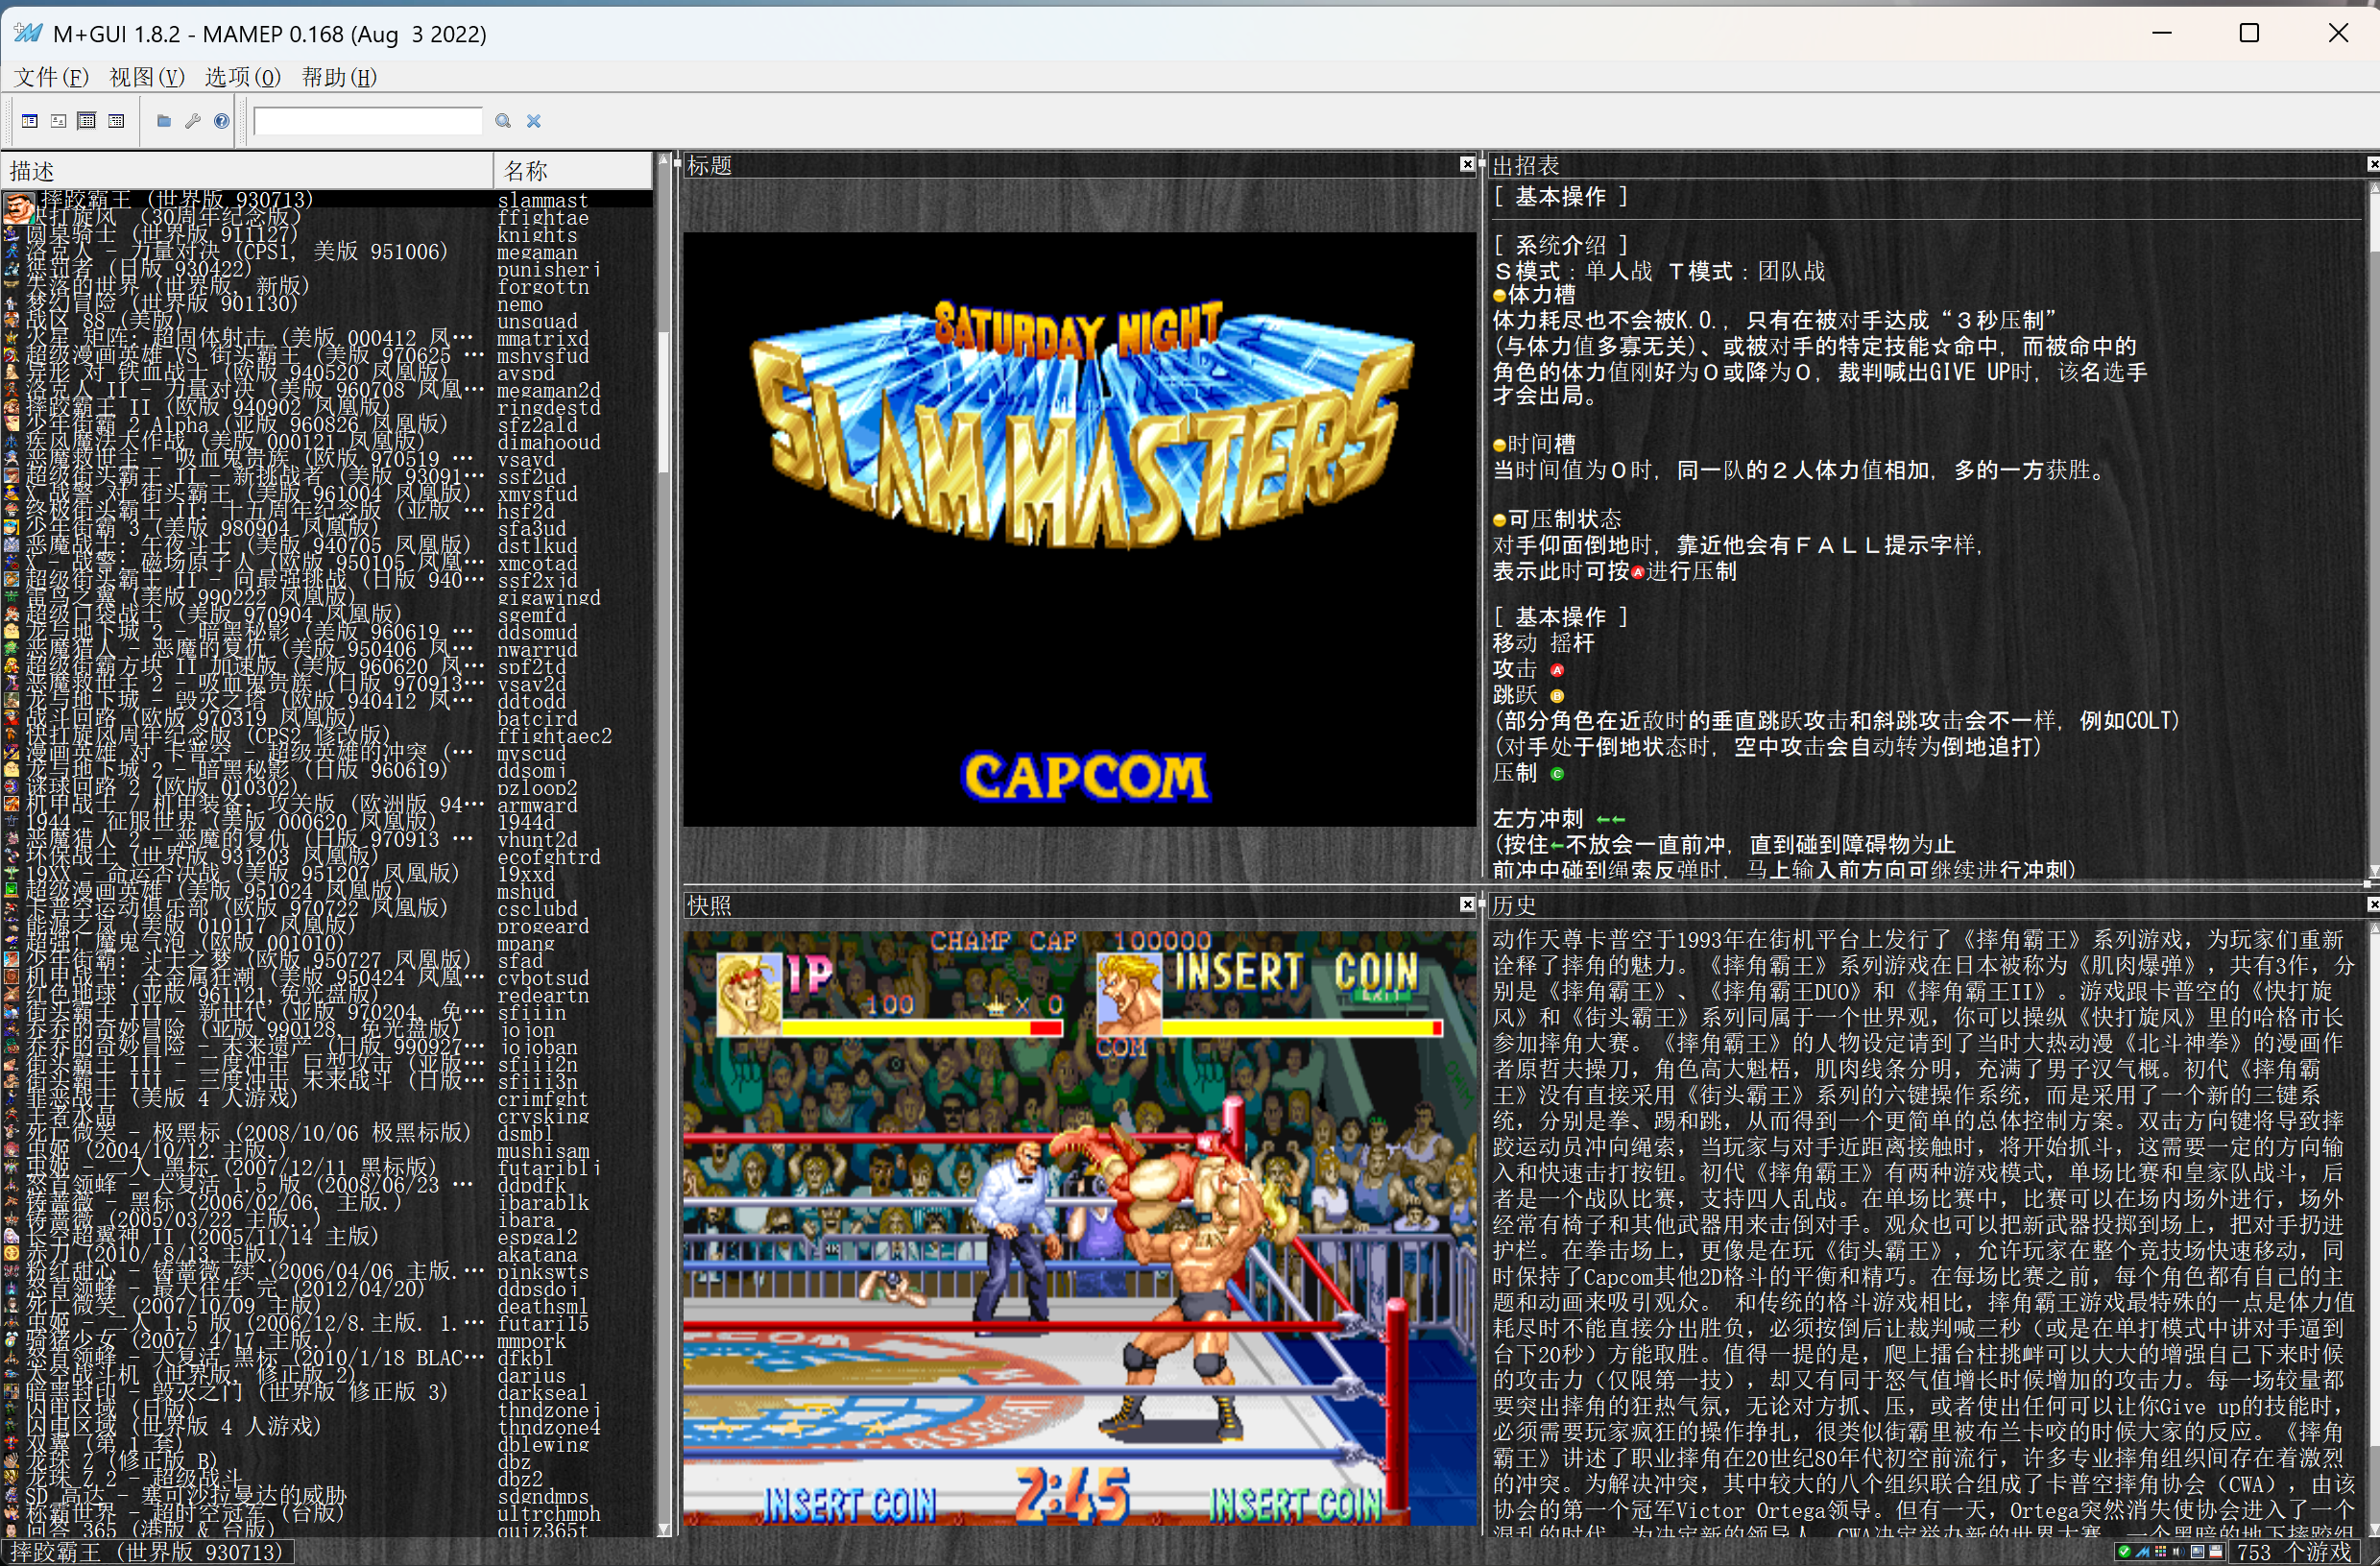Viewport: 2380px width, 1566px height.
Task: Toggle the grouped list view icon
Action: [x=116, y=121]
